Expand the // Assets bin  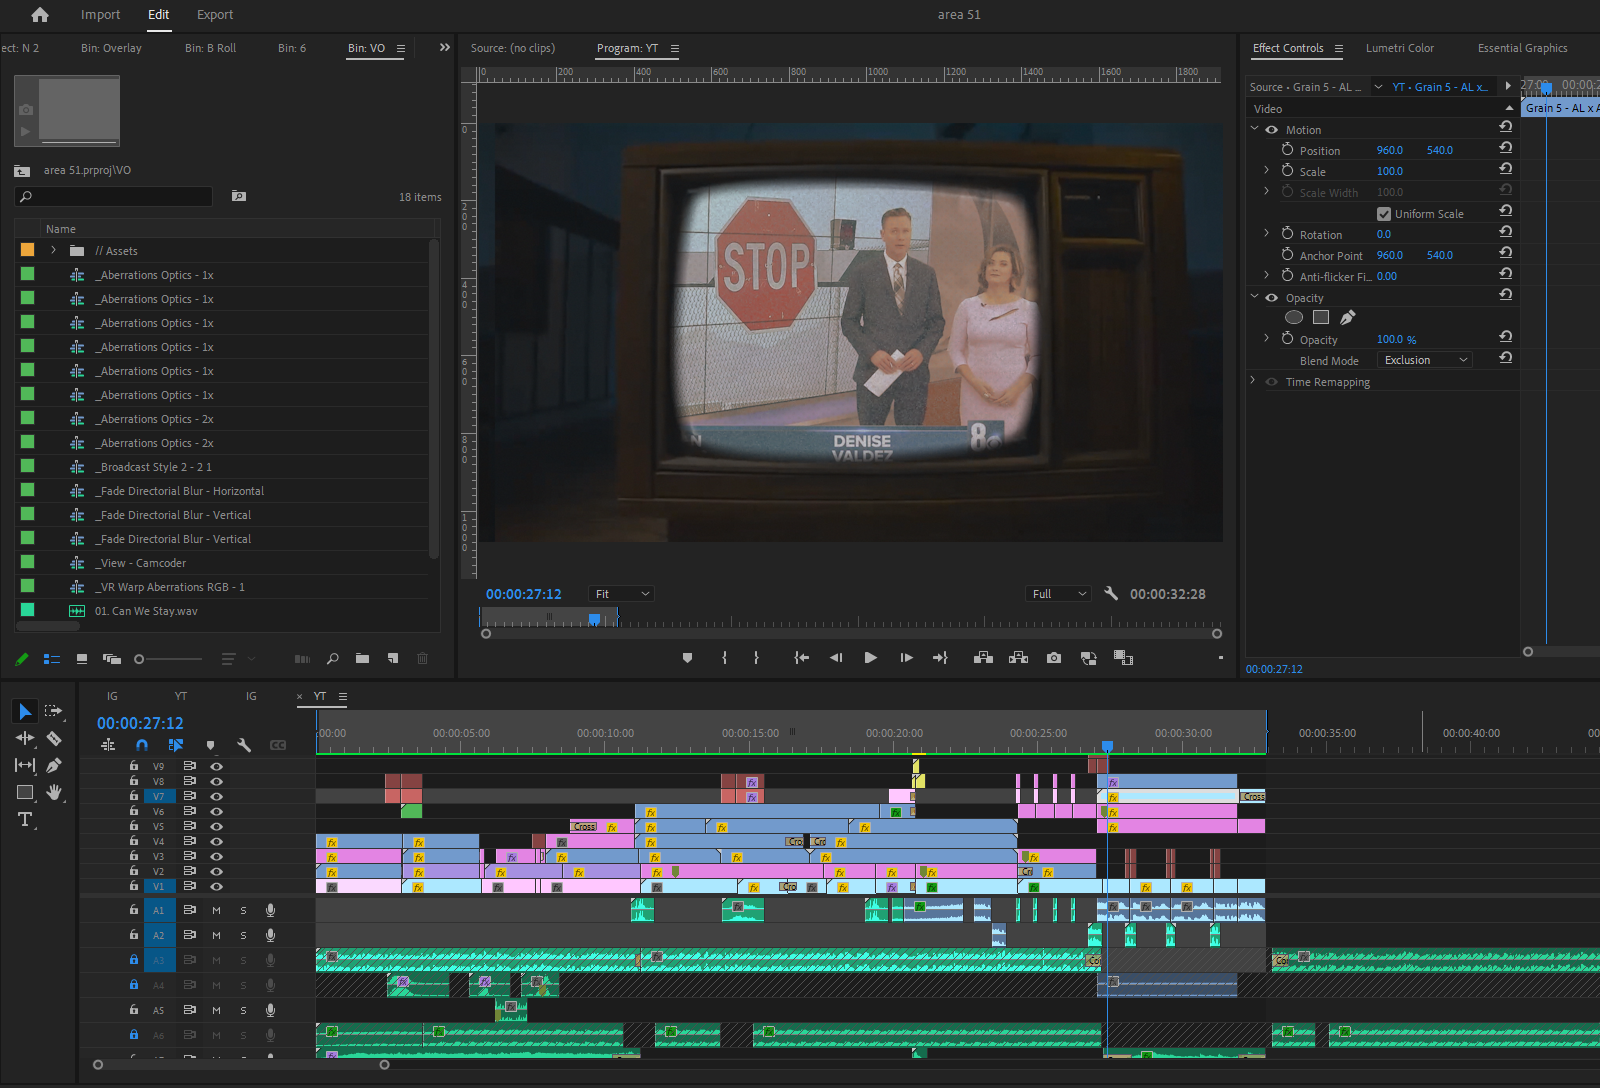pyautogui.click(x=54, y=250)
